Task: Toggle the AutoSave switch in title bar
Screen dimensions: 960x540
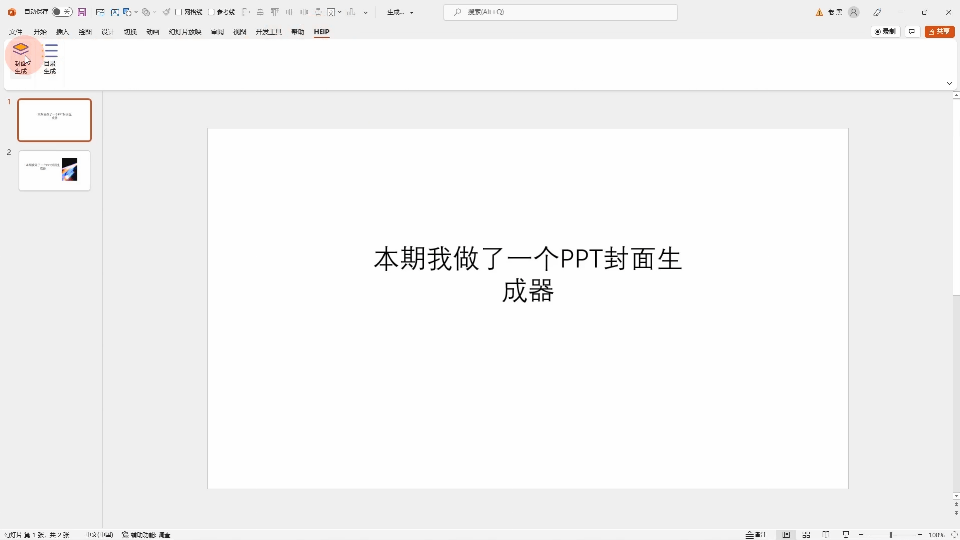Action: point(62,12)
